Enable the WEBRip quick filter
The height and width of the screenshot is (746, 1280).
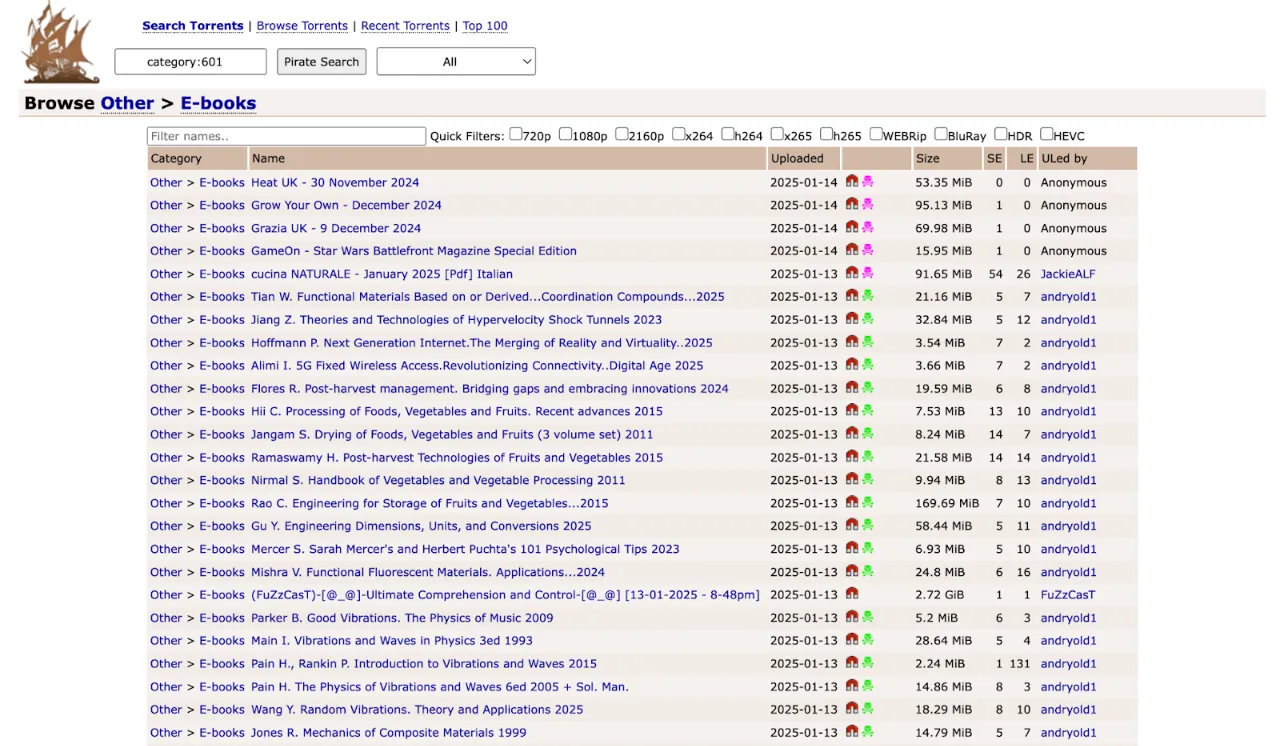tap(875, 134)
